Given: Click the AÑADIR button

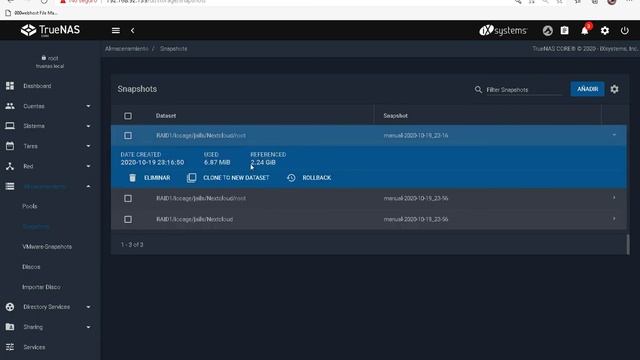Looking at the screenshot, I should click(x=587, y=89).
